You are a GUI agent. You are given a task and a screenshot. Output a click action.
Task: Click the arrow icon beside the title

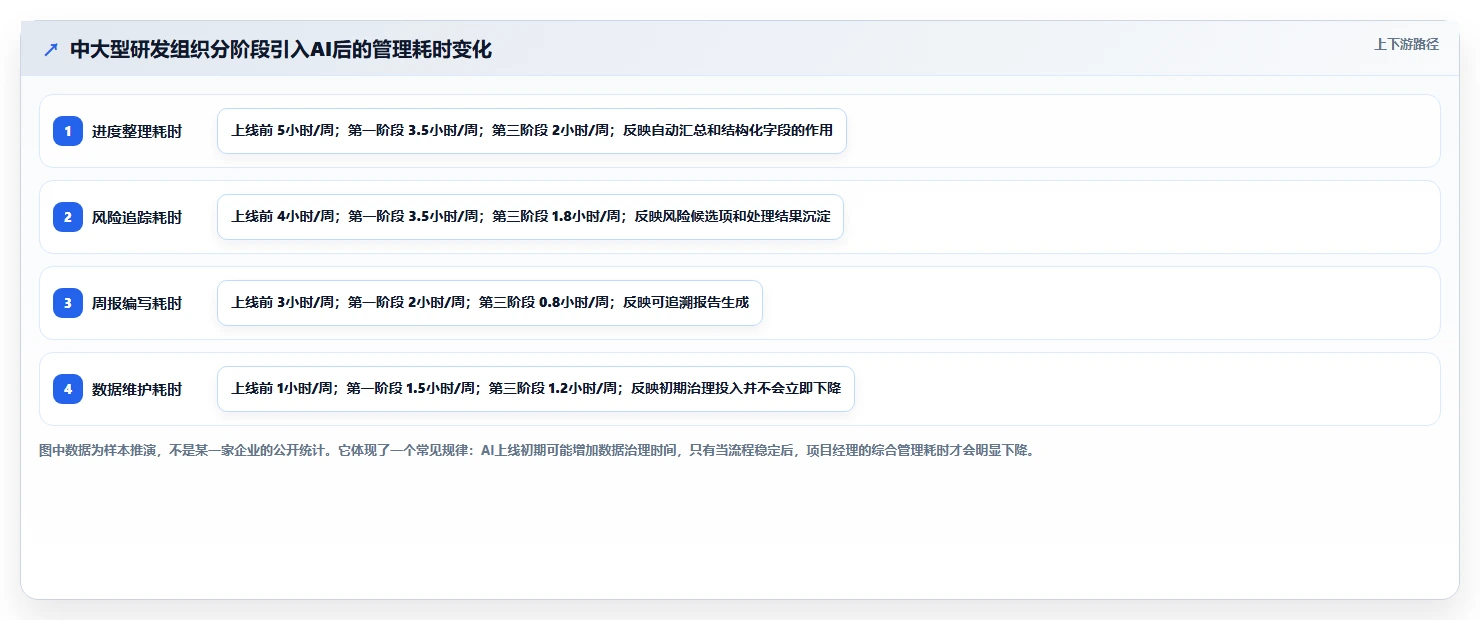51,49
